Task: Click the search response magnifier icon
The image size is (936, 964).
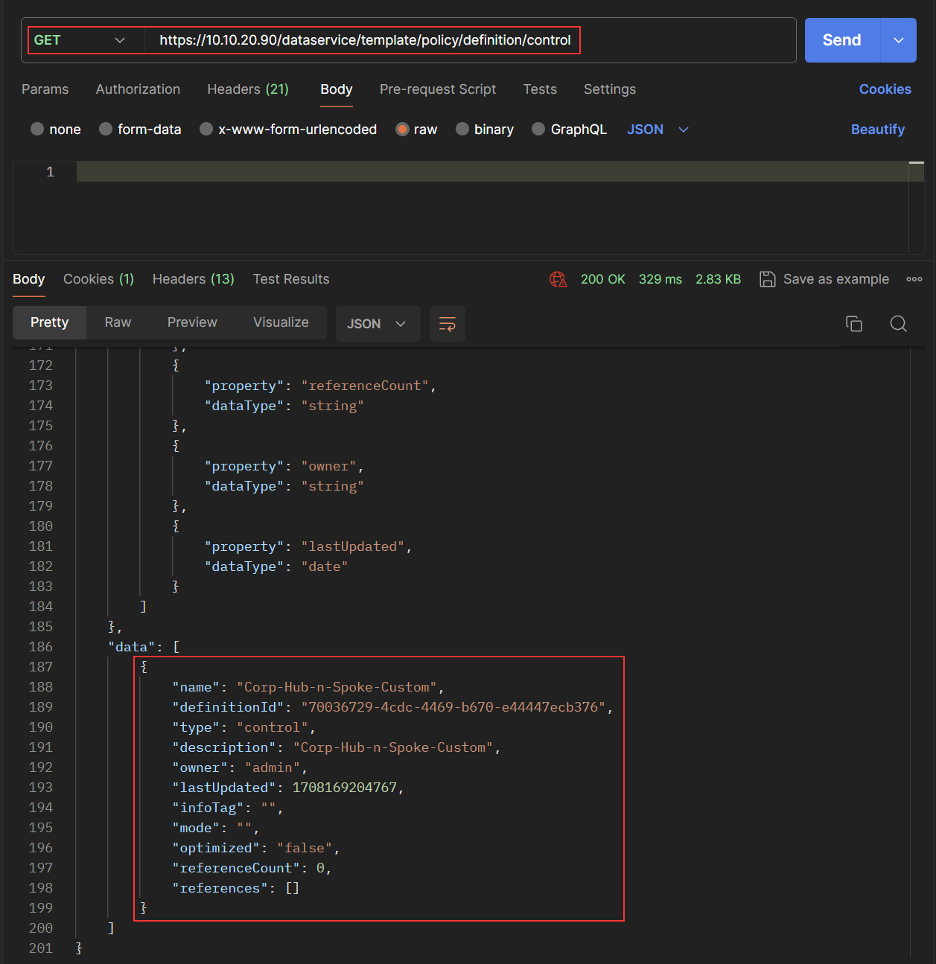Action: pyautogui.click(x=898, y=323)
